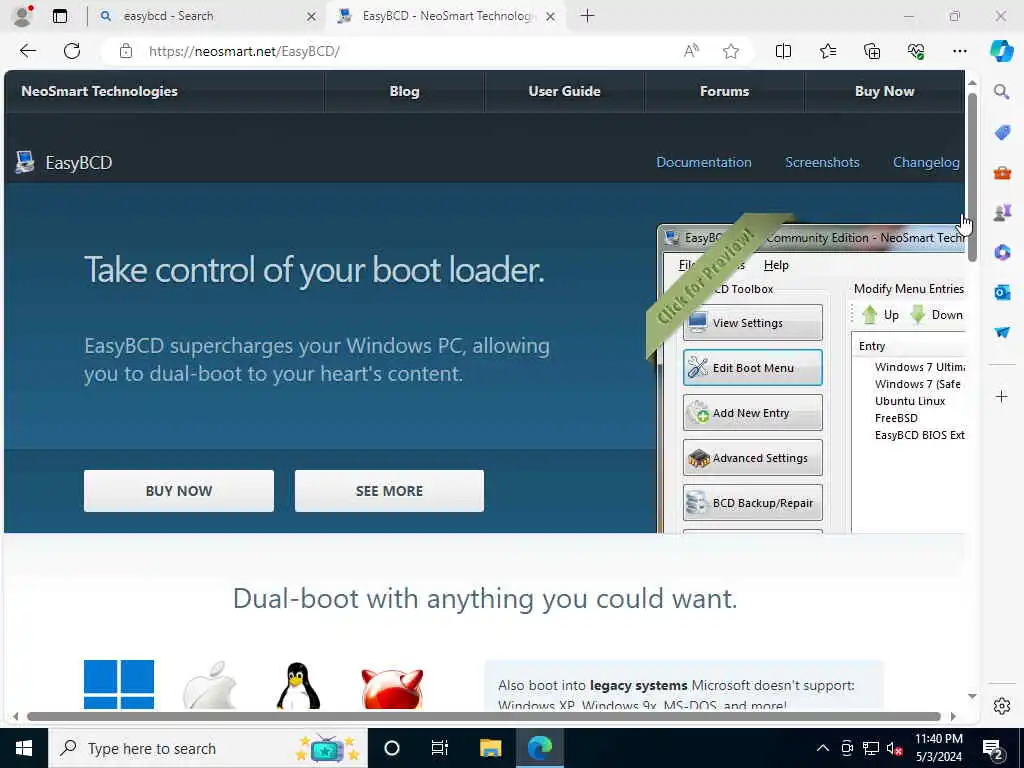
Task: Click muted volume icon in tray
Action: [x=894, y=748]
